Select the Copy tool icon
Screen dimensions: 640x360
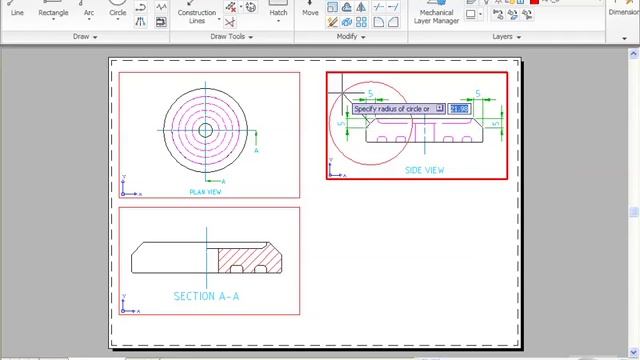(x=347, y=22)
